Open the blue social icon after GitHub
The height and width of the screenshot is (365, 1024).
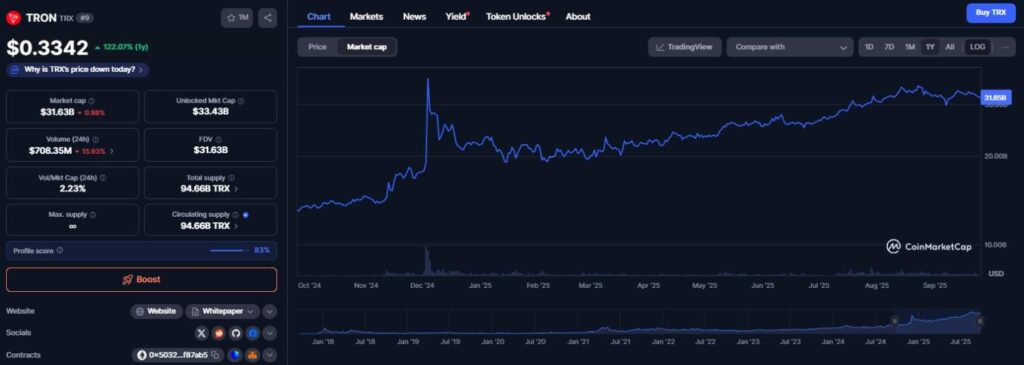[253, 333]
